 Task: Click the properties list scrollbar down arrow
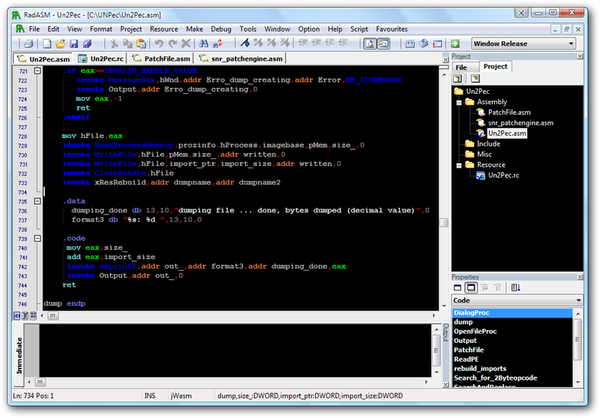[578, 382]
